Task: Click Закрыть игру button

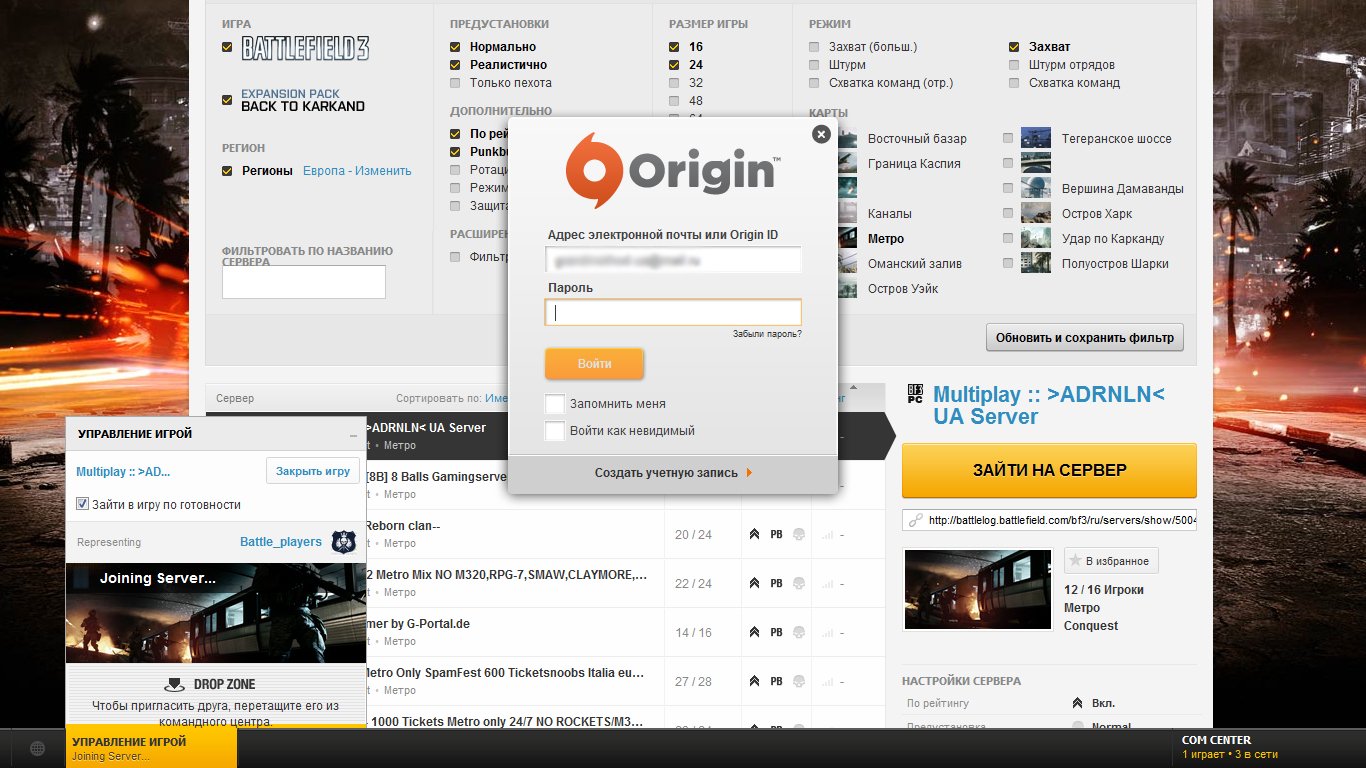Action: coord(313,471)
